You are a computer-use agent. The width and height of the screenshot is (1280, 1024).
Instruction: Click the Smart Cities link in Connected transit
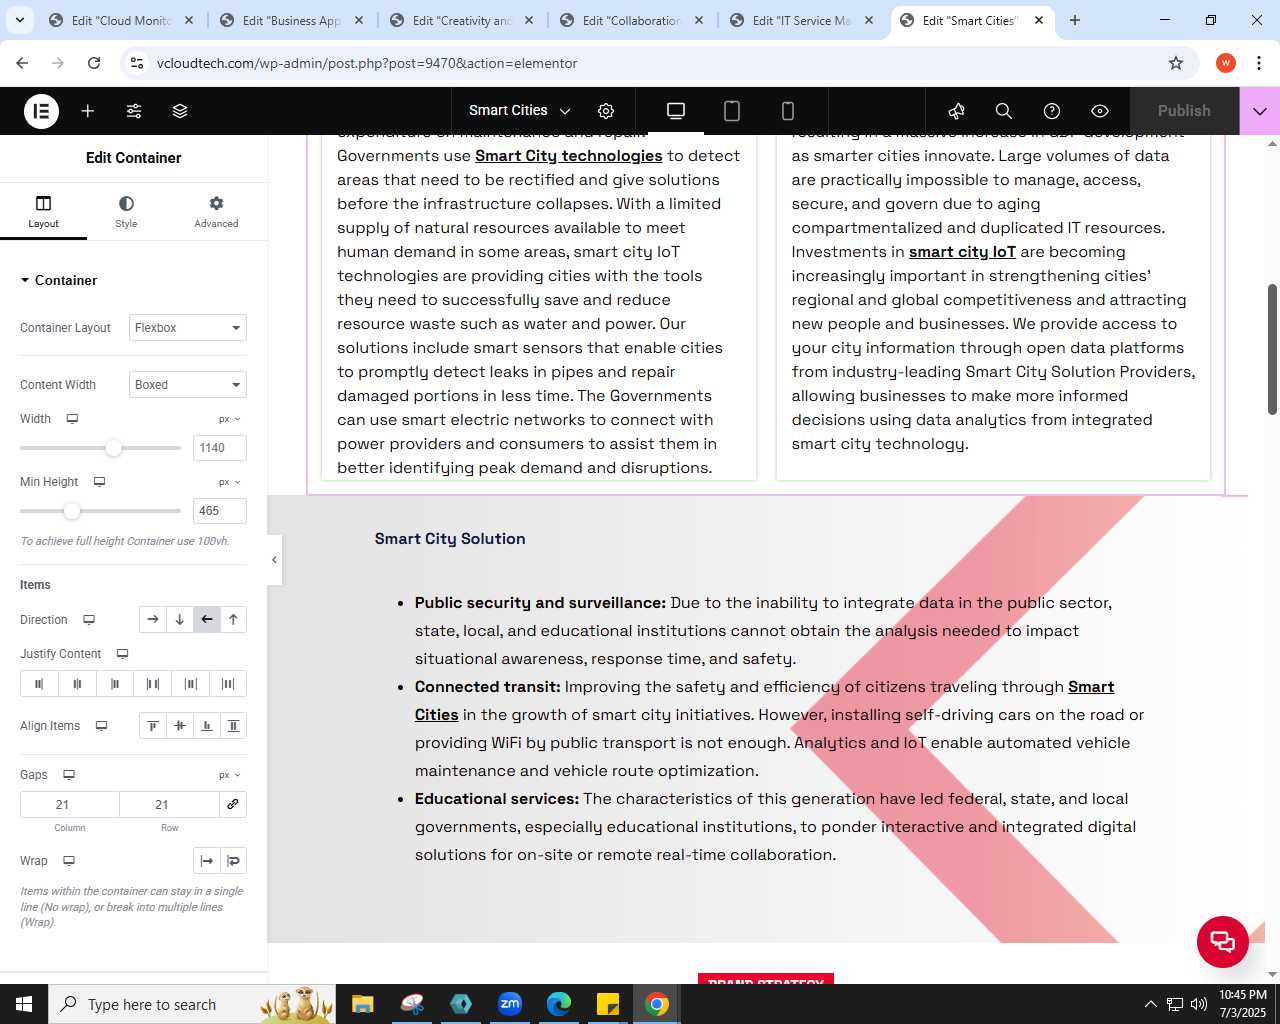[x=1091, y=687]
